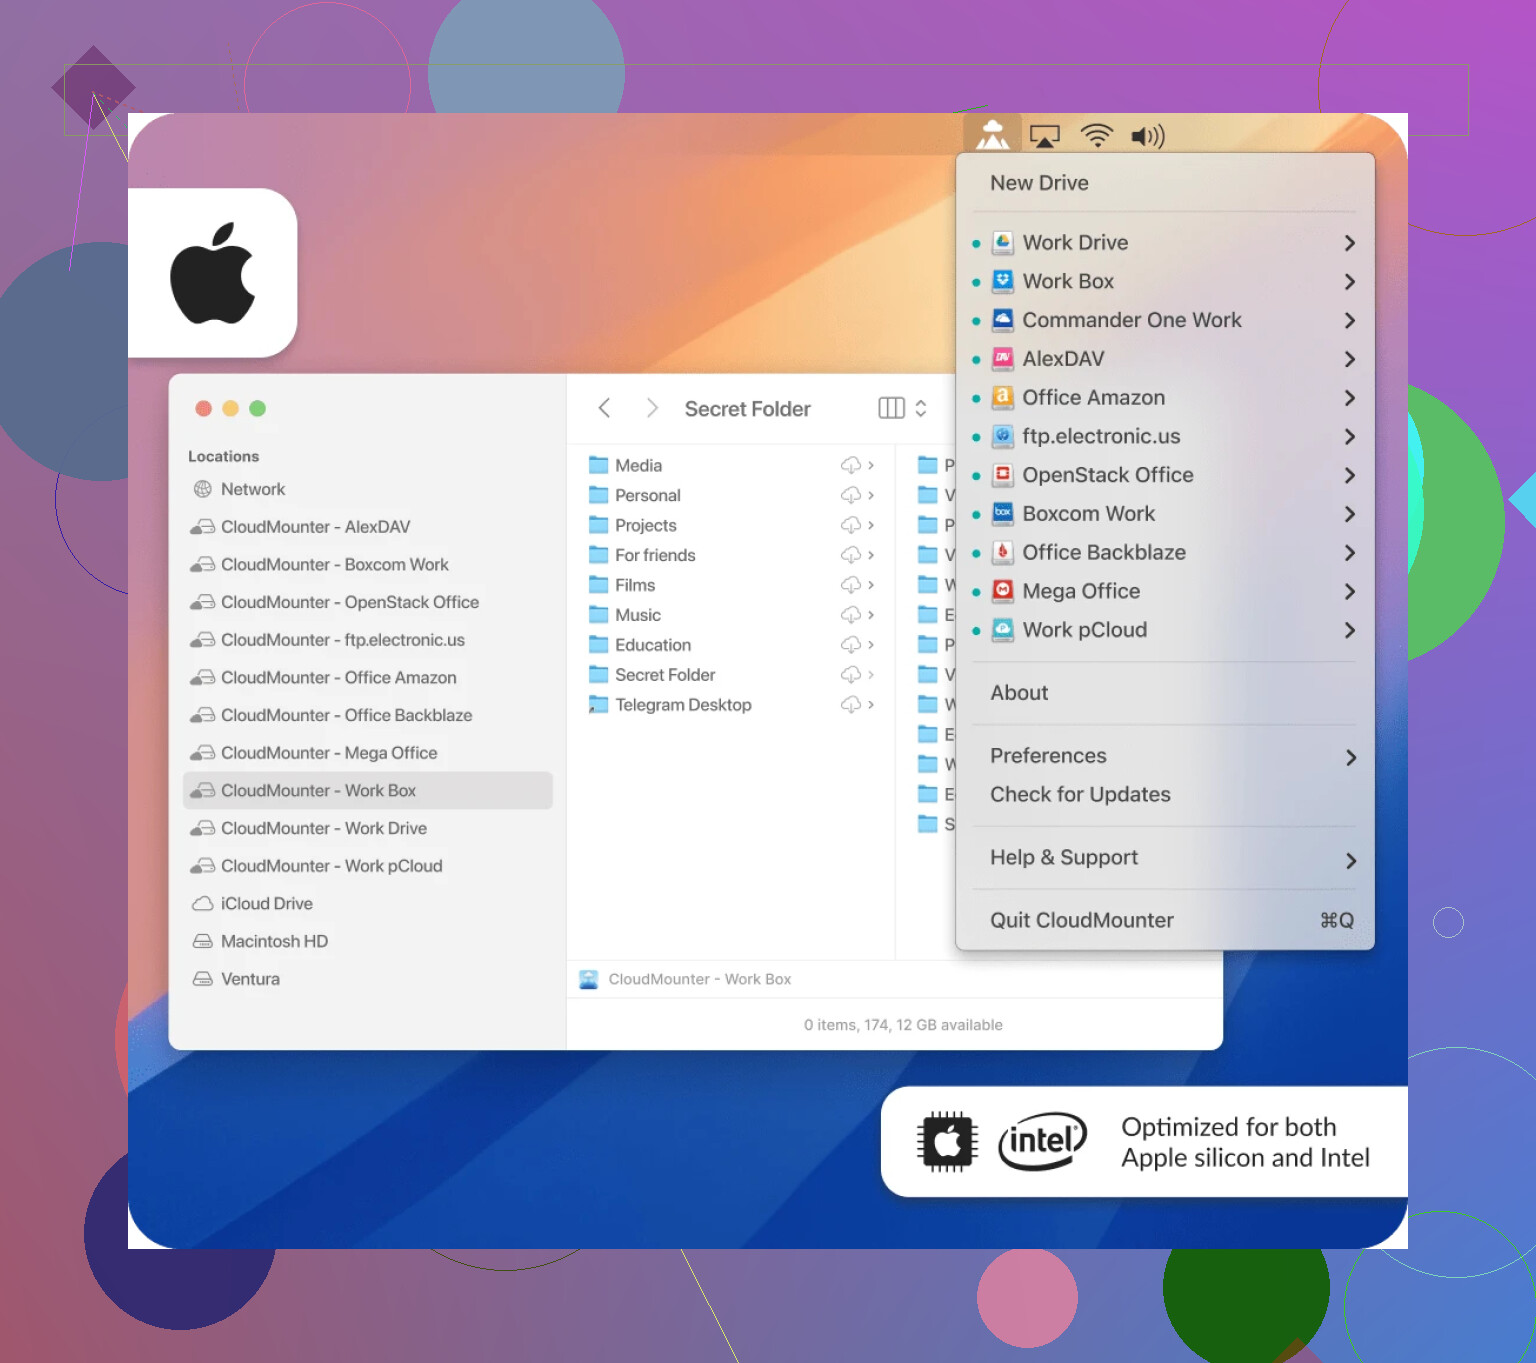This screenshot has width=1536, height=1363.
Task: Expand the Work Drive submenu chevron
Action: click(1349, 243)
